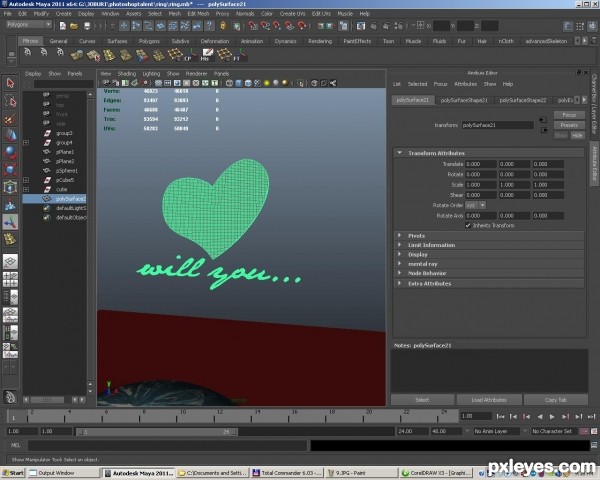This screenshot has height=480, width=600.
Task: Play forward in the playback controls
Action: 552,416
